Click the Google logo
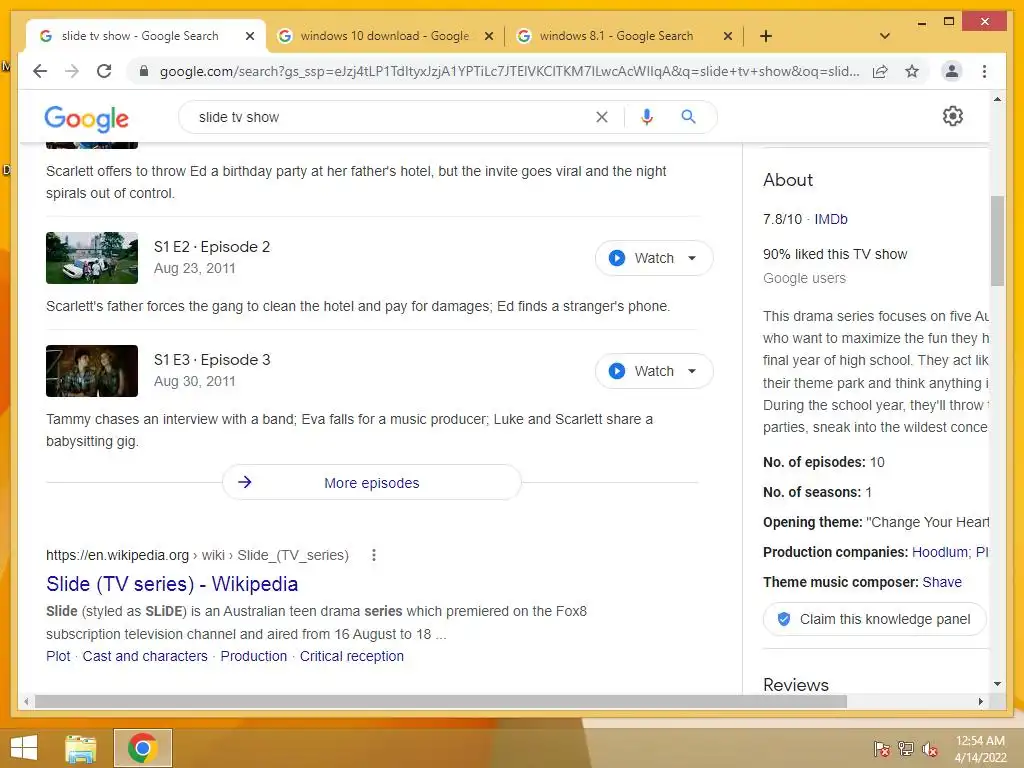Viewport: 1024px width, 768px height. [86, 118]
